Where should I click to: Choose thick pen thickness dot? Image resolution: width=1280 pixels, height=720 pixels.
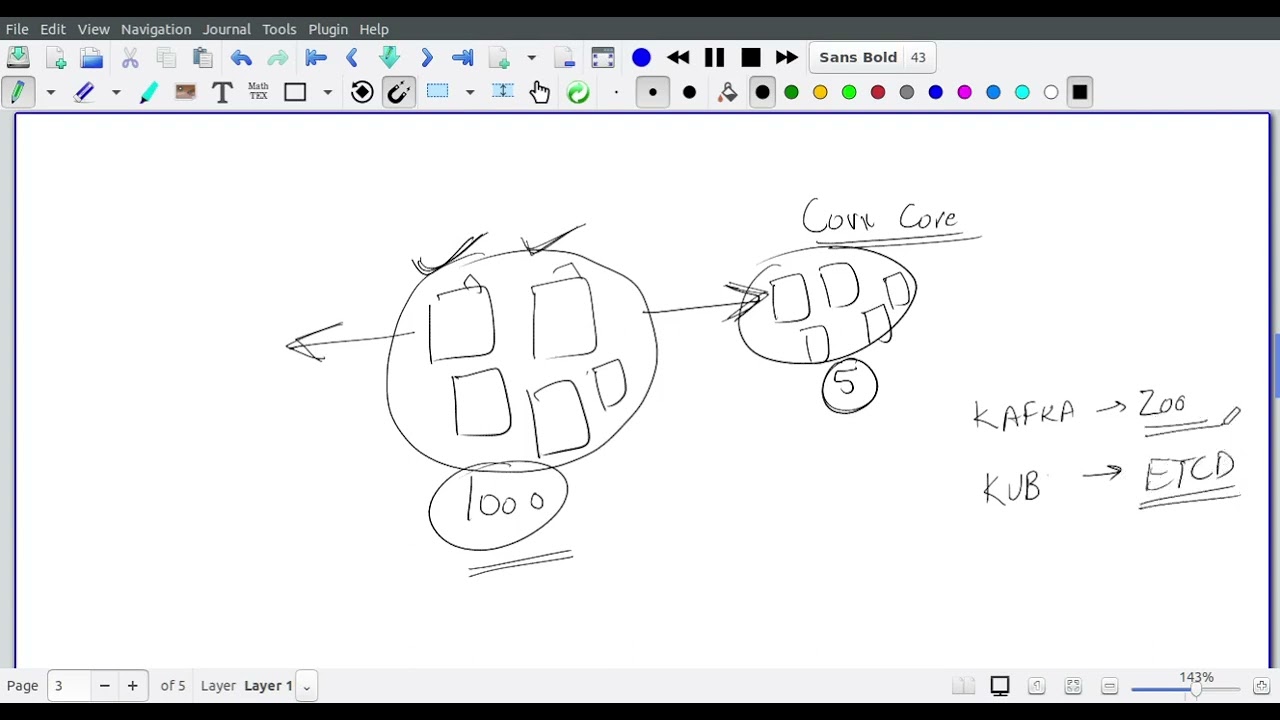point(689,93)
